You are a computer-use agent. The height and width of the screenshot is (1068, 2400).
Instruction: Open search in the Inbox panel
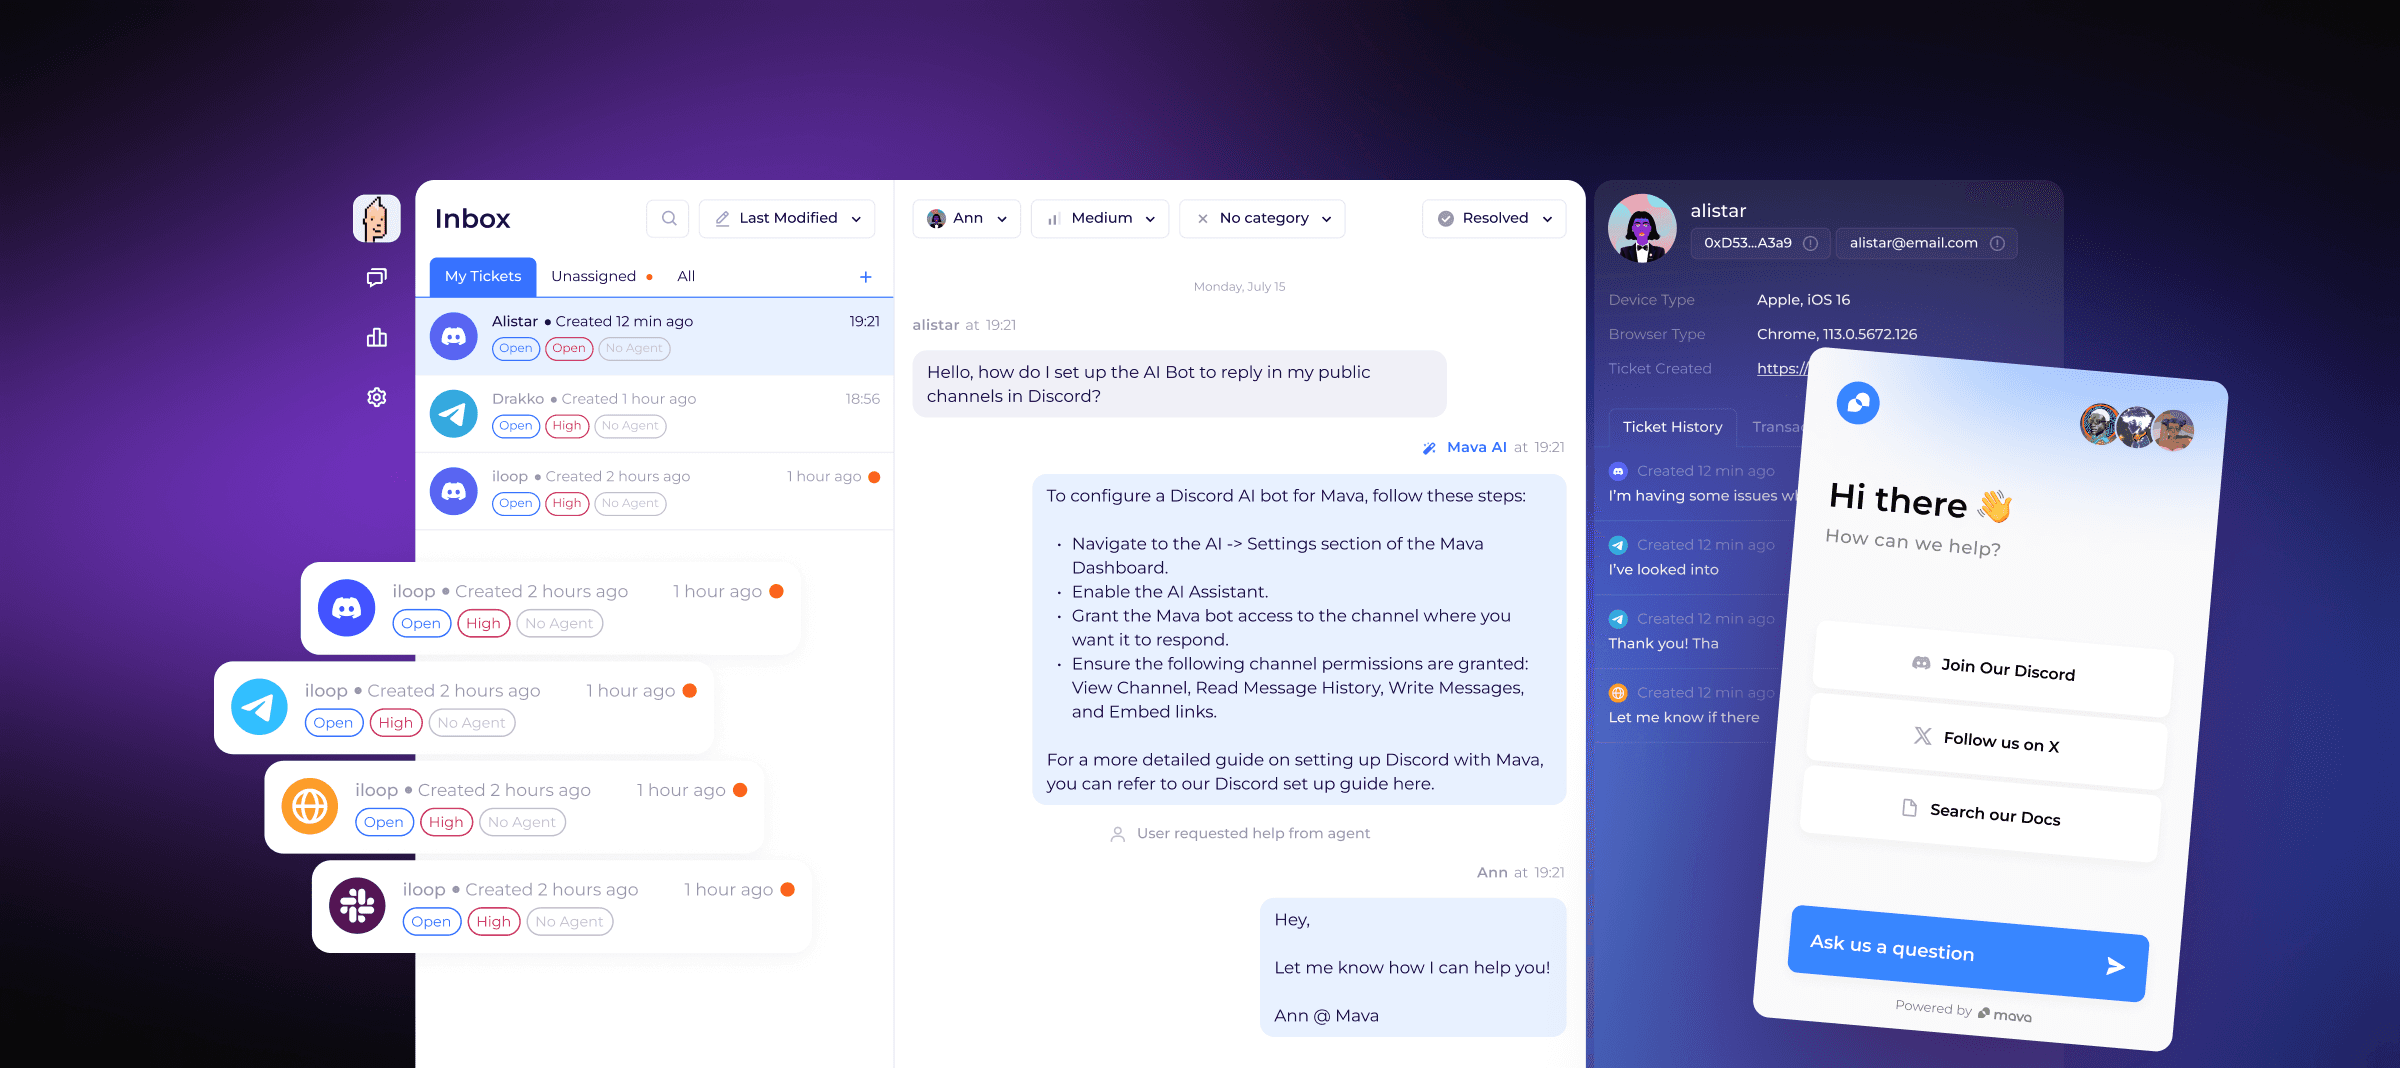668,218
